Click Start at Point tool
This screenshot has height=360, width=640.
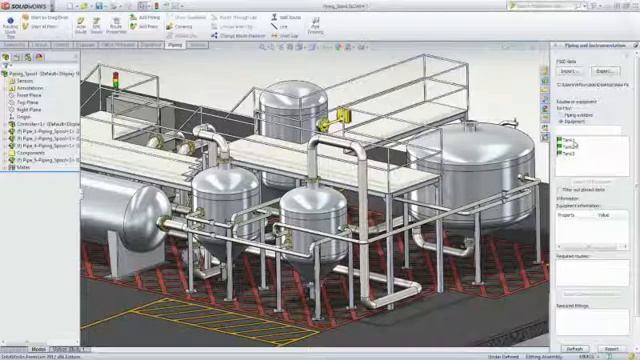[40, 27]
